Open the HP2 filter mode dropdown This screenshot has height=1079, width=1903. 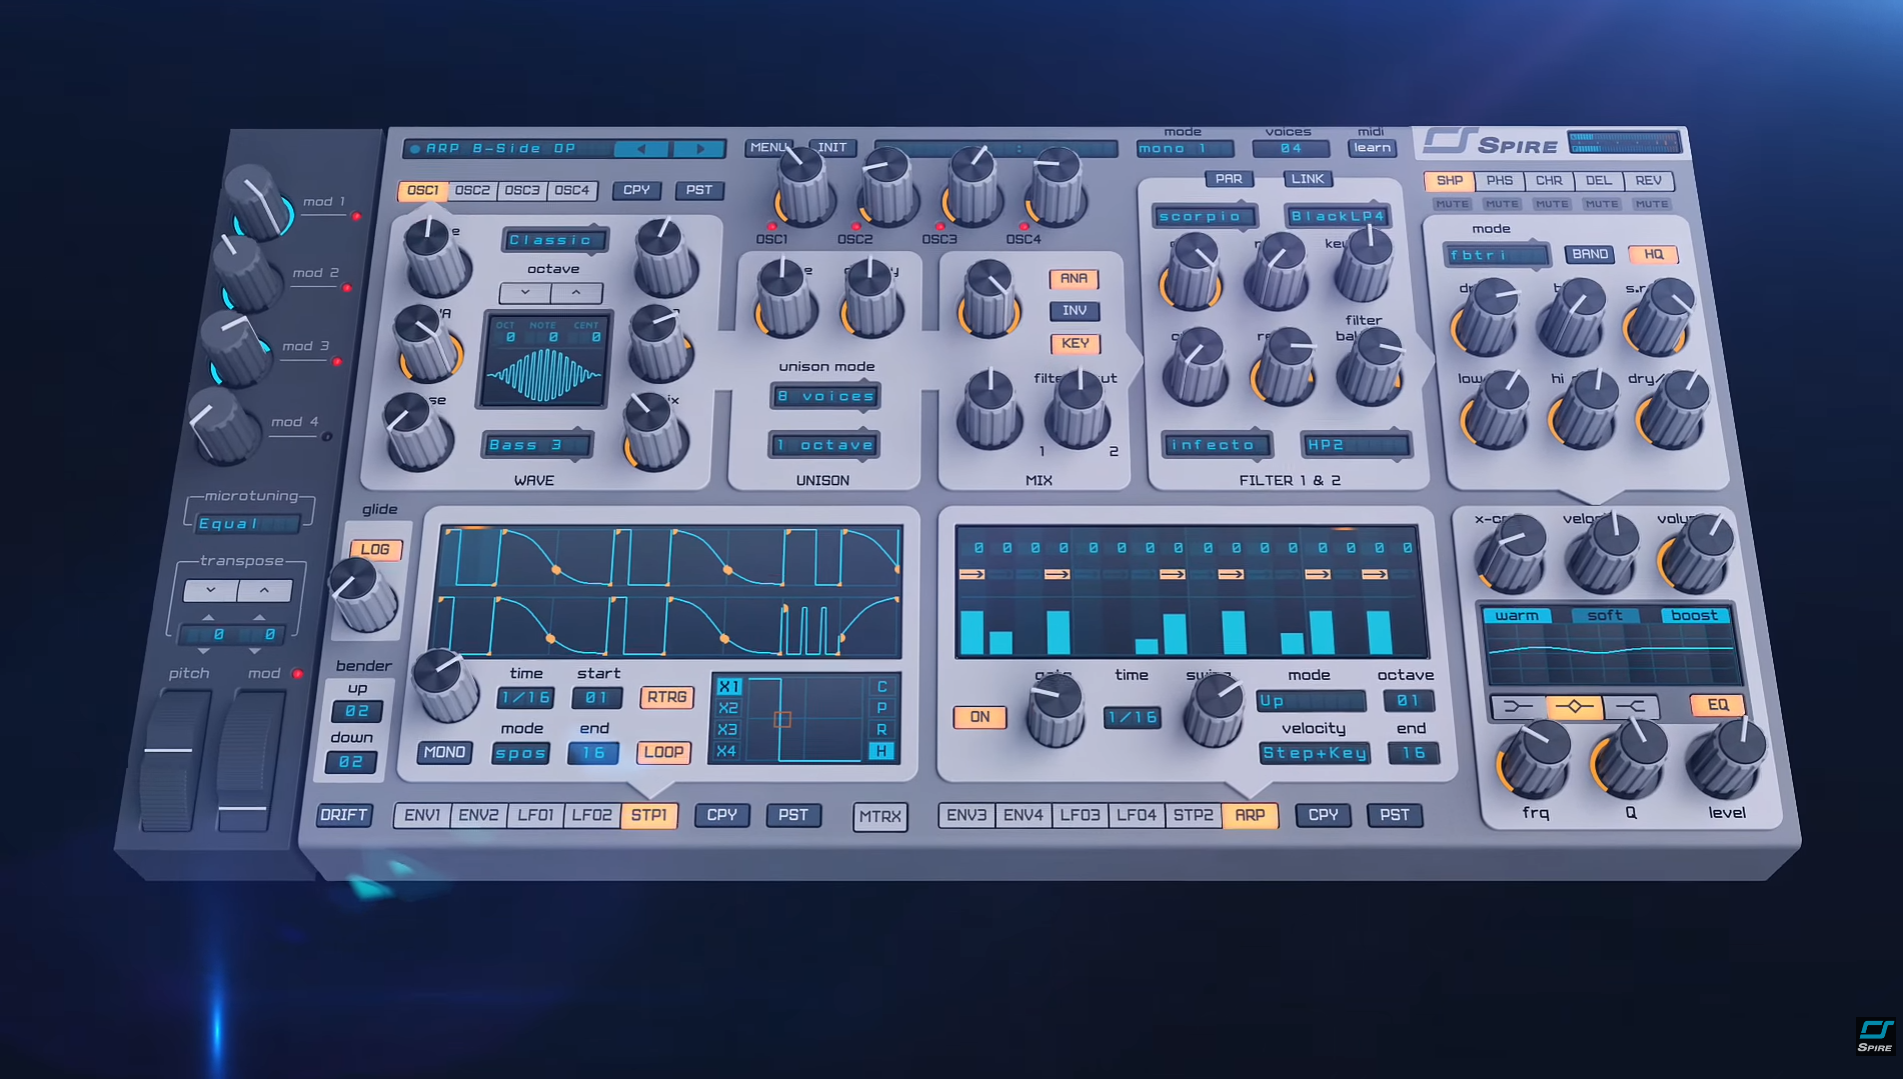[x=1356, y=444]
